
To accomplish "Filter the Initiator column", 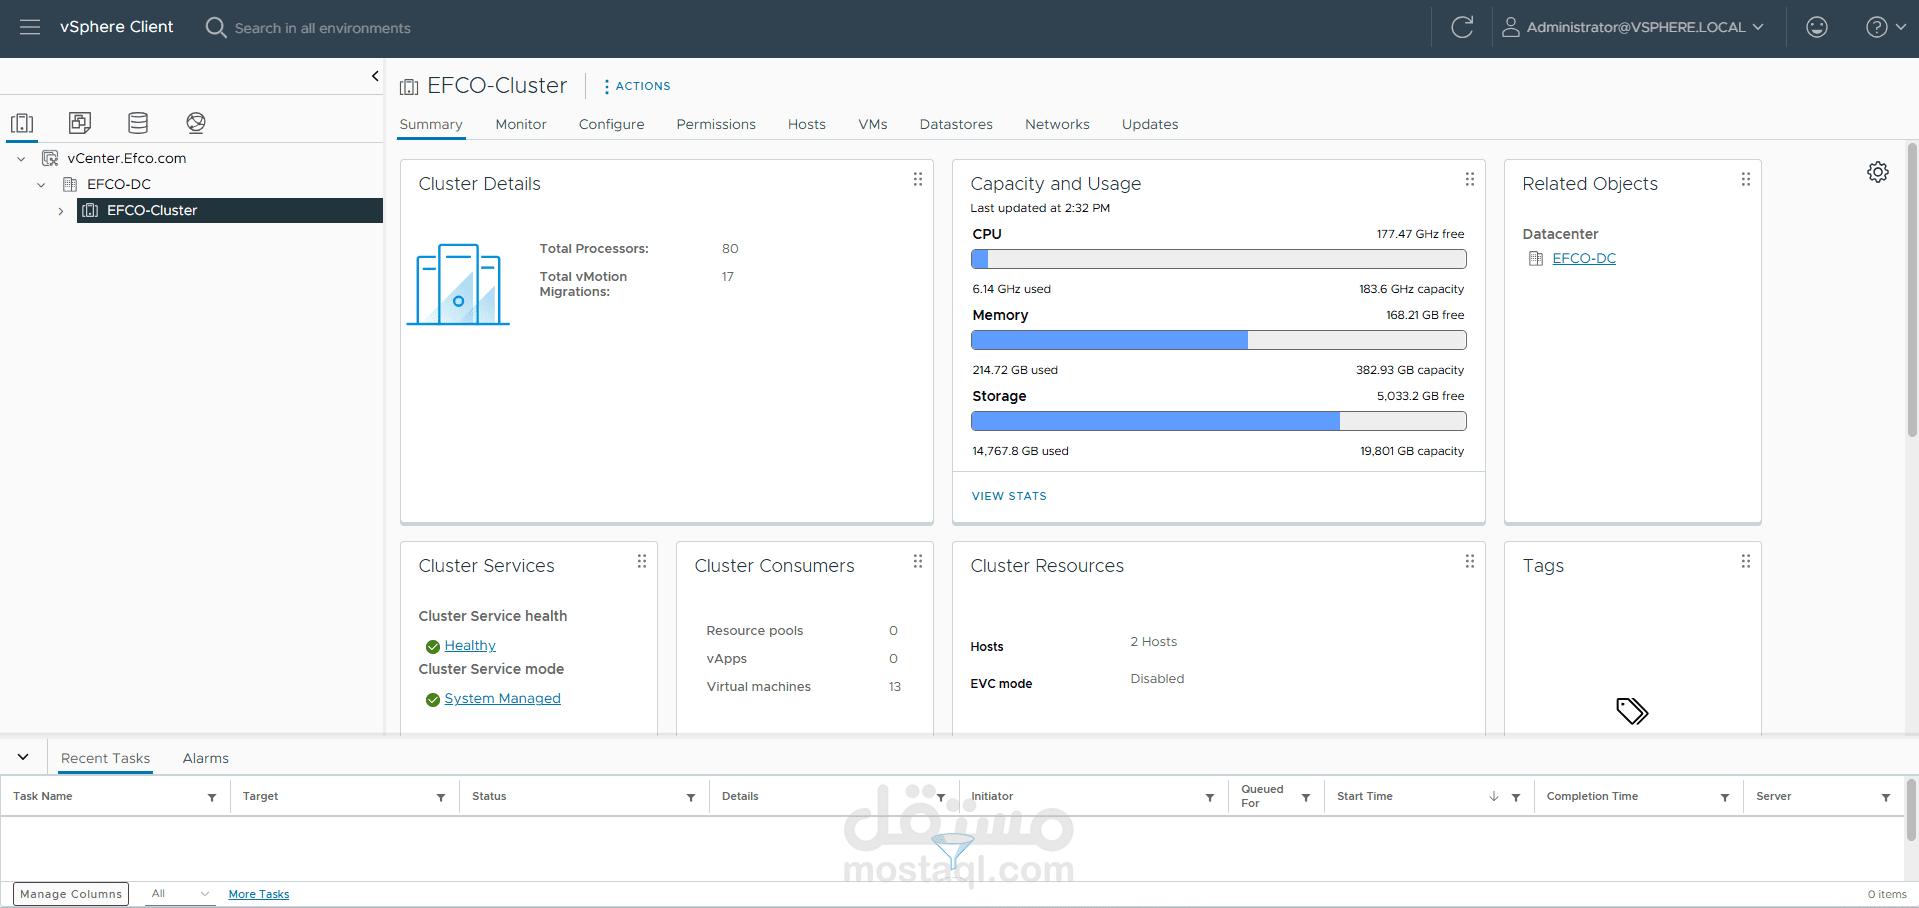I will tap(1210, 798).
